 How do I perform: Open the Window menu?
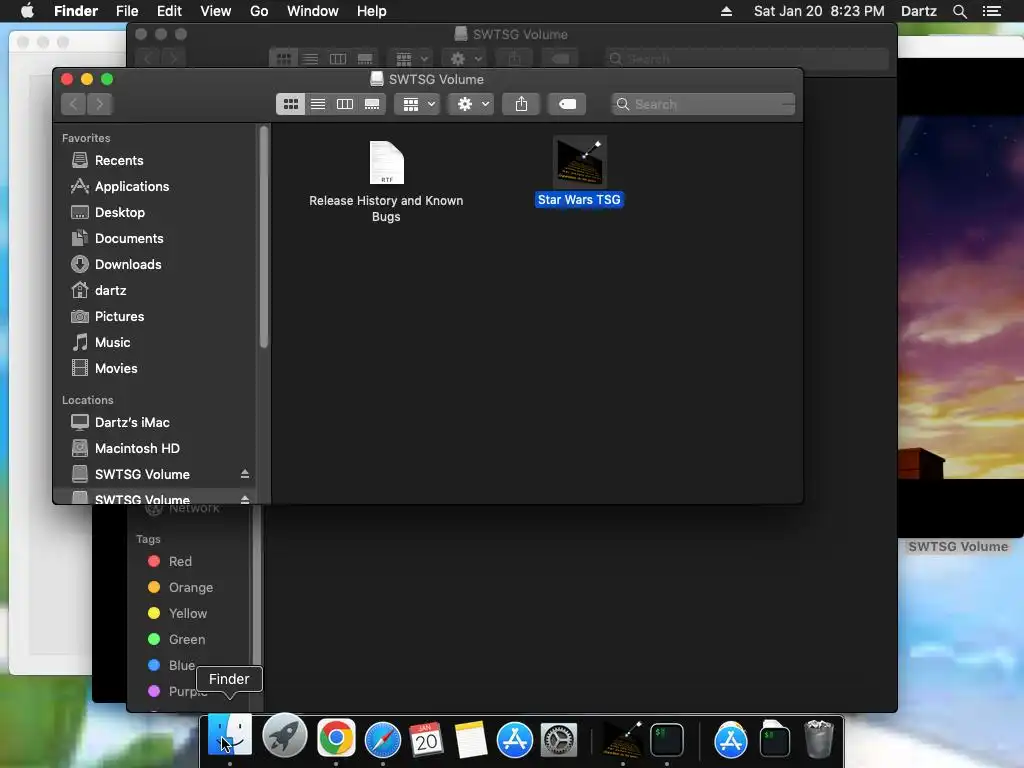313,11
